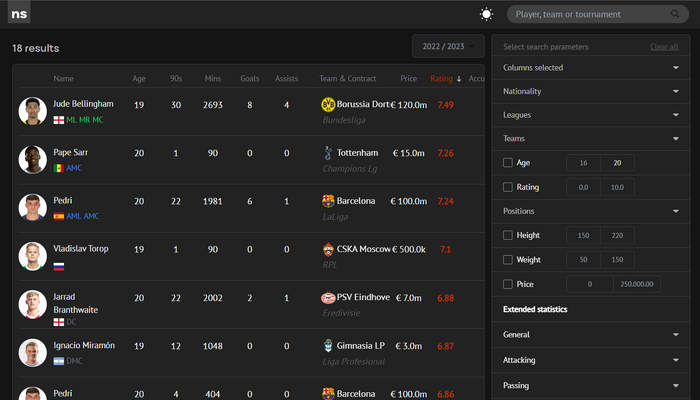Click the ns logo icon
This screenshot has height=400, width=700.
[x=17, y=13]
